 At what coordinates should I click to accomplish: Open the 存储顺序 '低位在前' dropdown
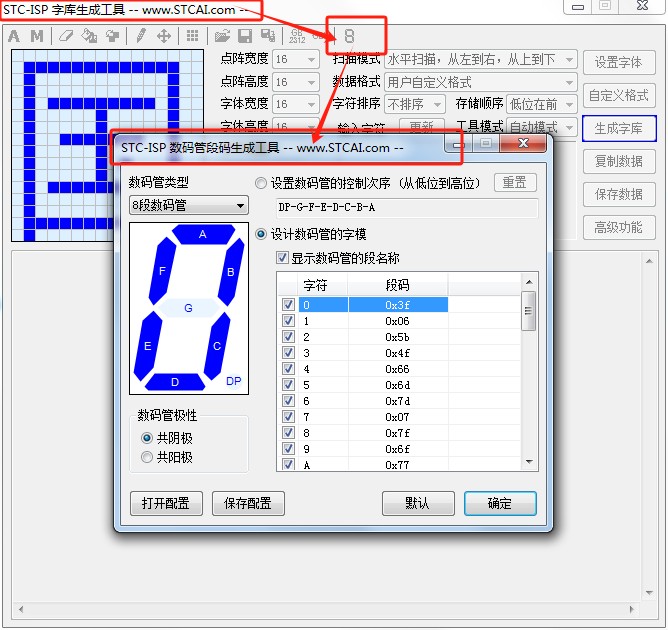542,104
